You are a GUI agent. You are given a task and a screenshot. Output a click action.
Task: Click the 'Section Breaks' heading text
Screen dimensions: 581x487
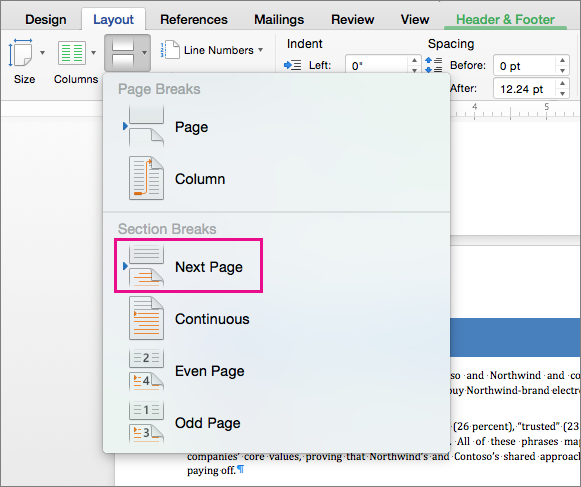click(167, 229)
